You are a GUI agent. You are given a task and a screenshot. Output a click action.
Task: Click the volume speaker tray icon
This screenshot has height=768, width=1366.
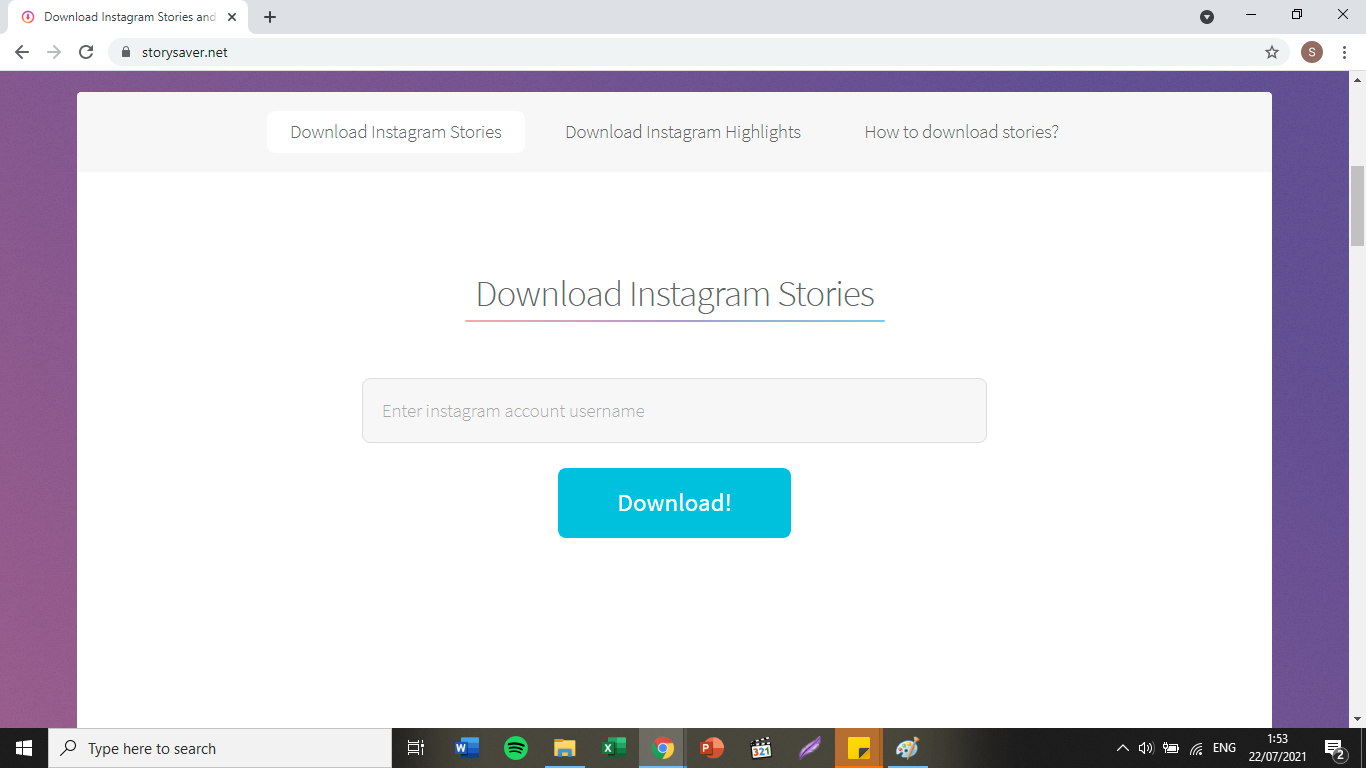pyautogui.click(x=1146, y=748)
